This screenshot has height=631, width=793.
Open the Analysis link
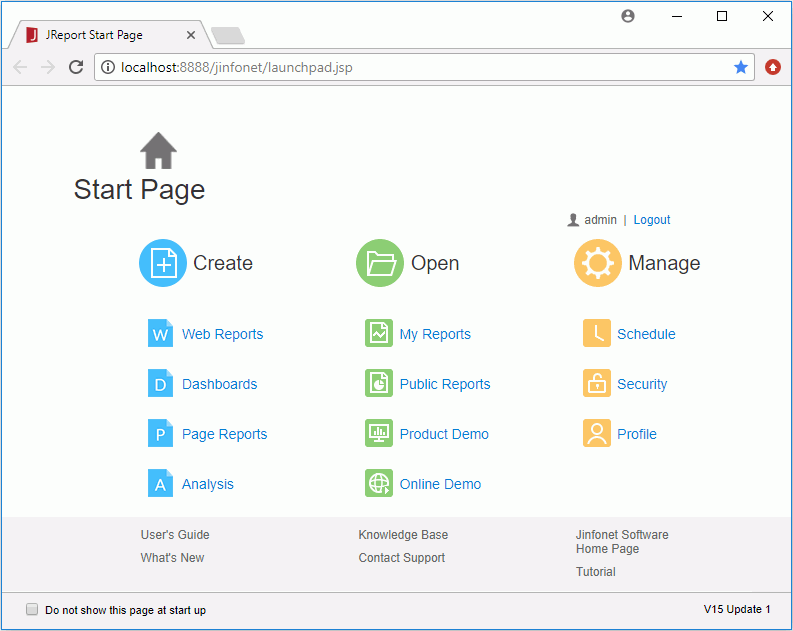208,484
